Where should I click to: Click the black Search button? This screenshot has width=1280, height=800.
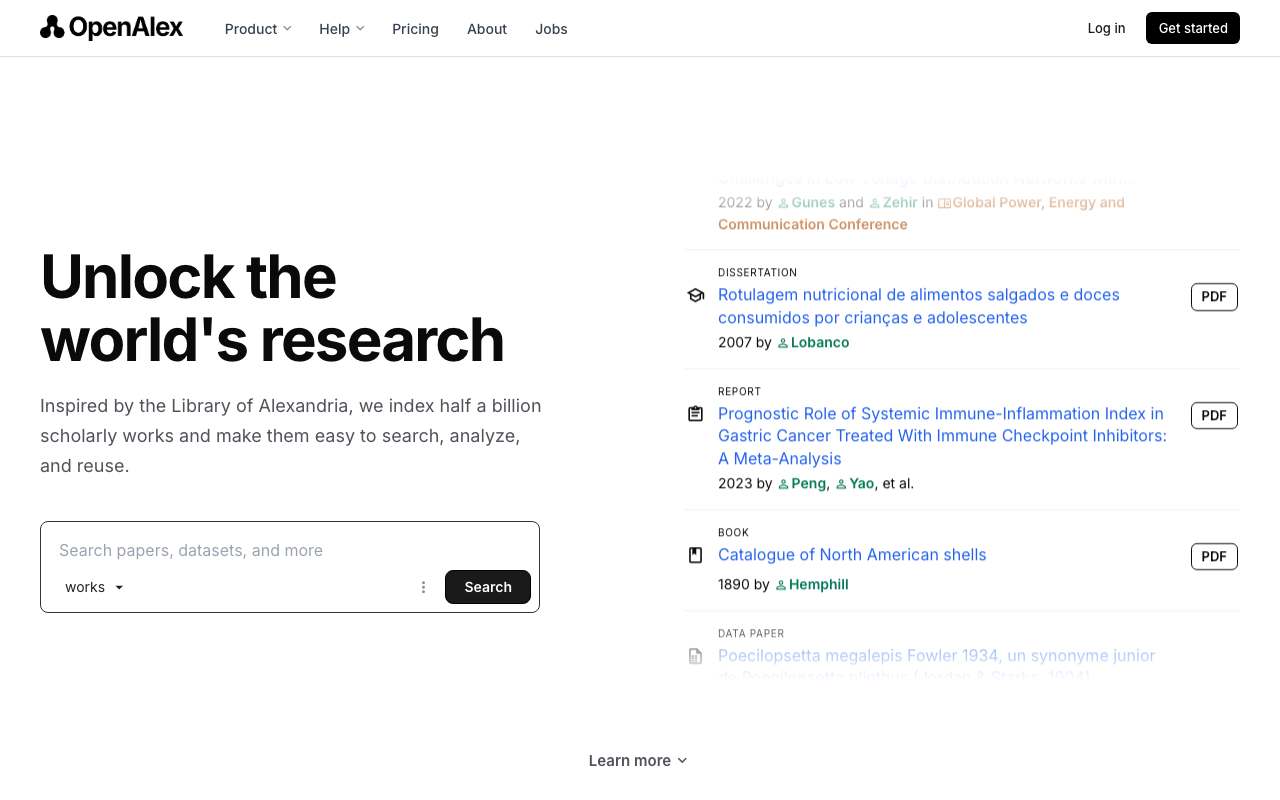[488, 587]
